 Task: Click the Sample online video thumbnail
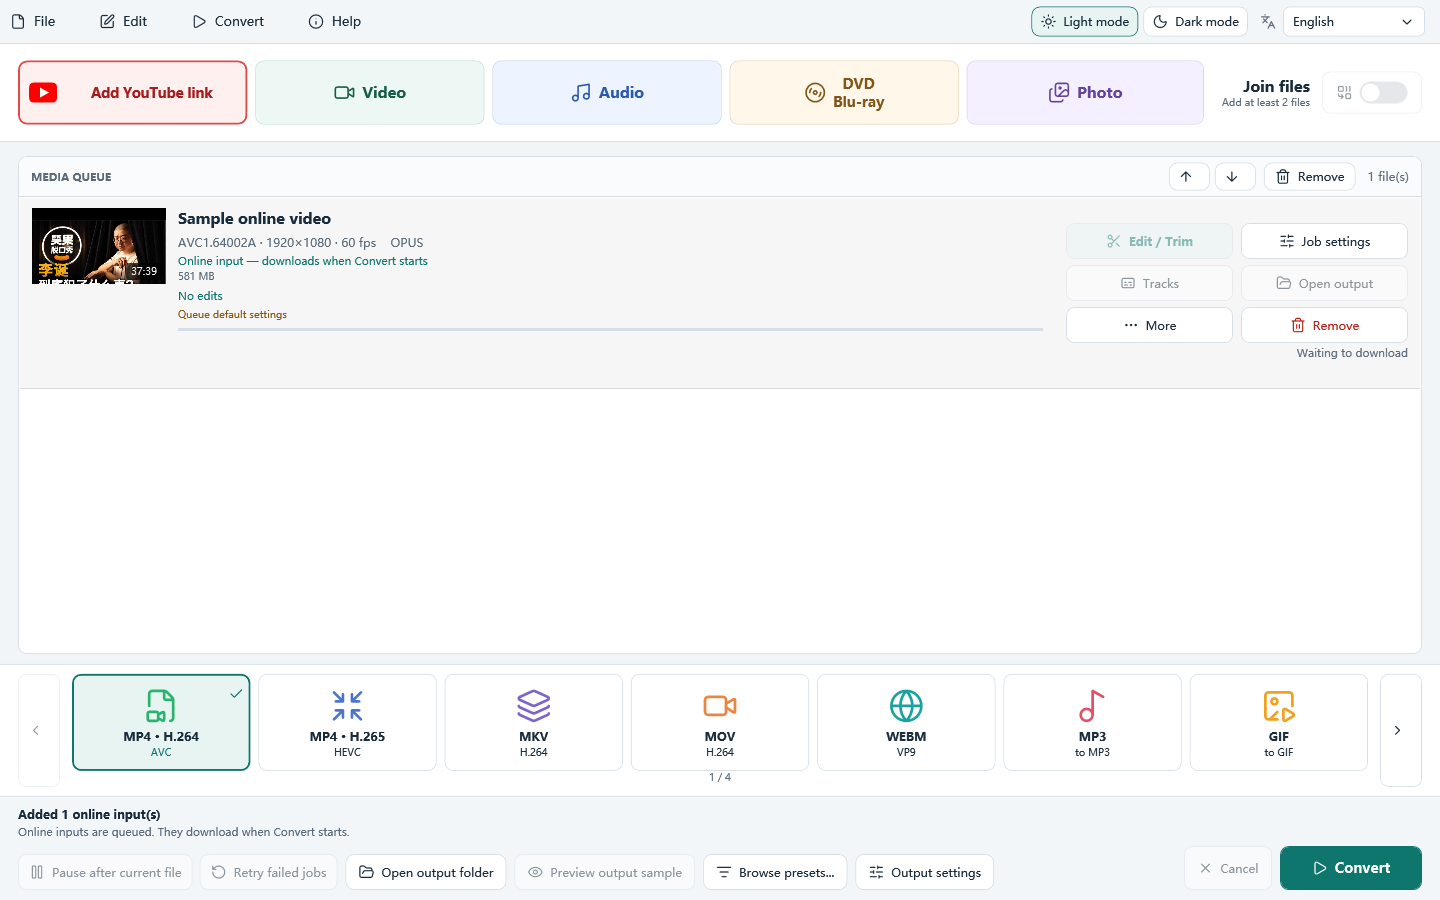99,246
